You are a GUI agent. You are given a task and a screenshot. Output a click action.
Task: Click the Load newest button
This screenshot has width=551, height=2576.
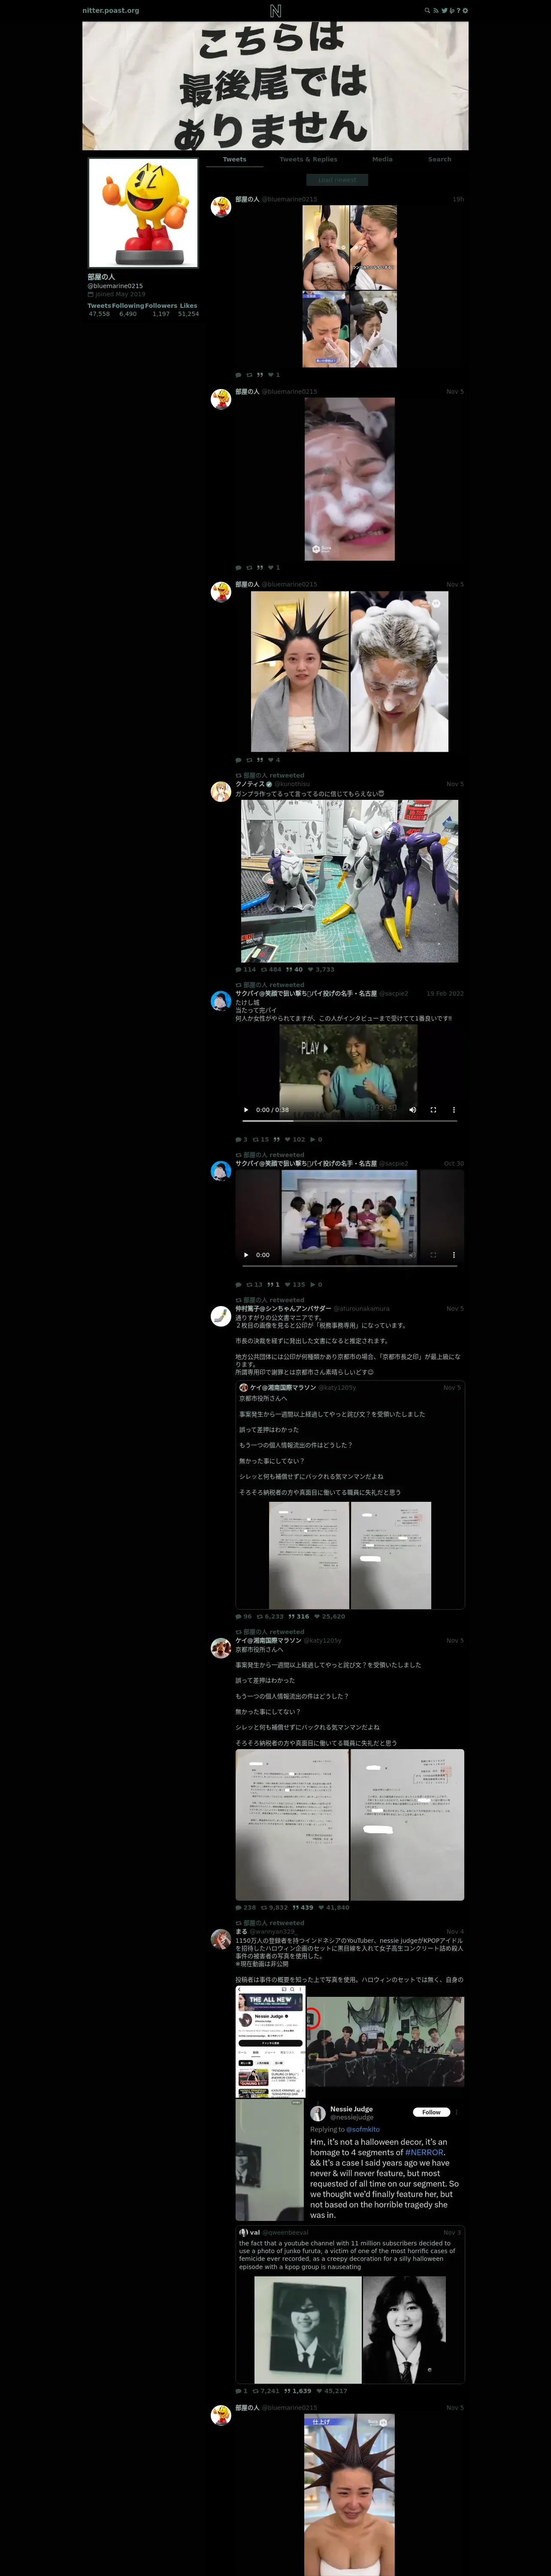click(337, 180)
